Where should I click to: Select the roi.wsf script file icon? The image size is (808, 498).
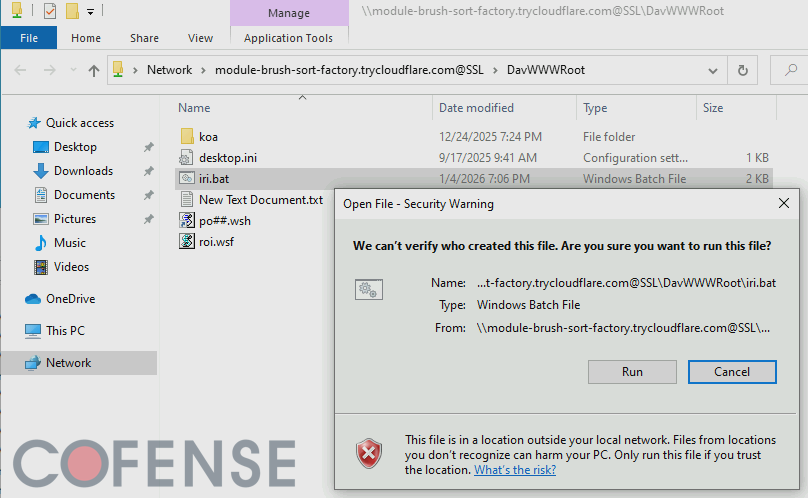[186, 241]
